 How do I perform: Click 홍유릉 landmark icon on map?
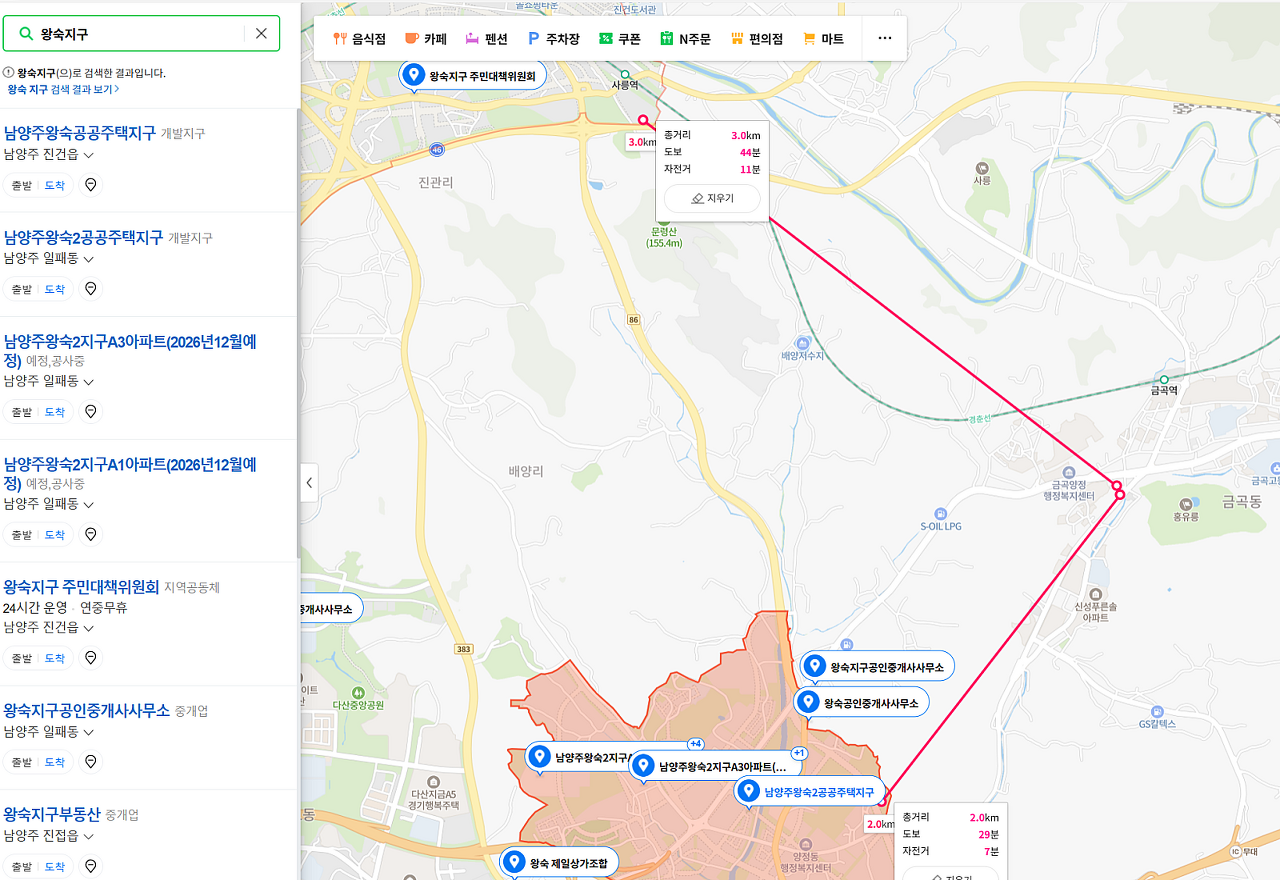click(1185, 504)
